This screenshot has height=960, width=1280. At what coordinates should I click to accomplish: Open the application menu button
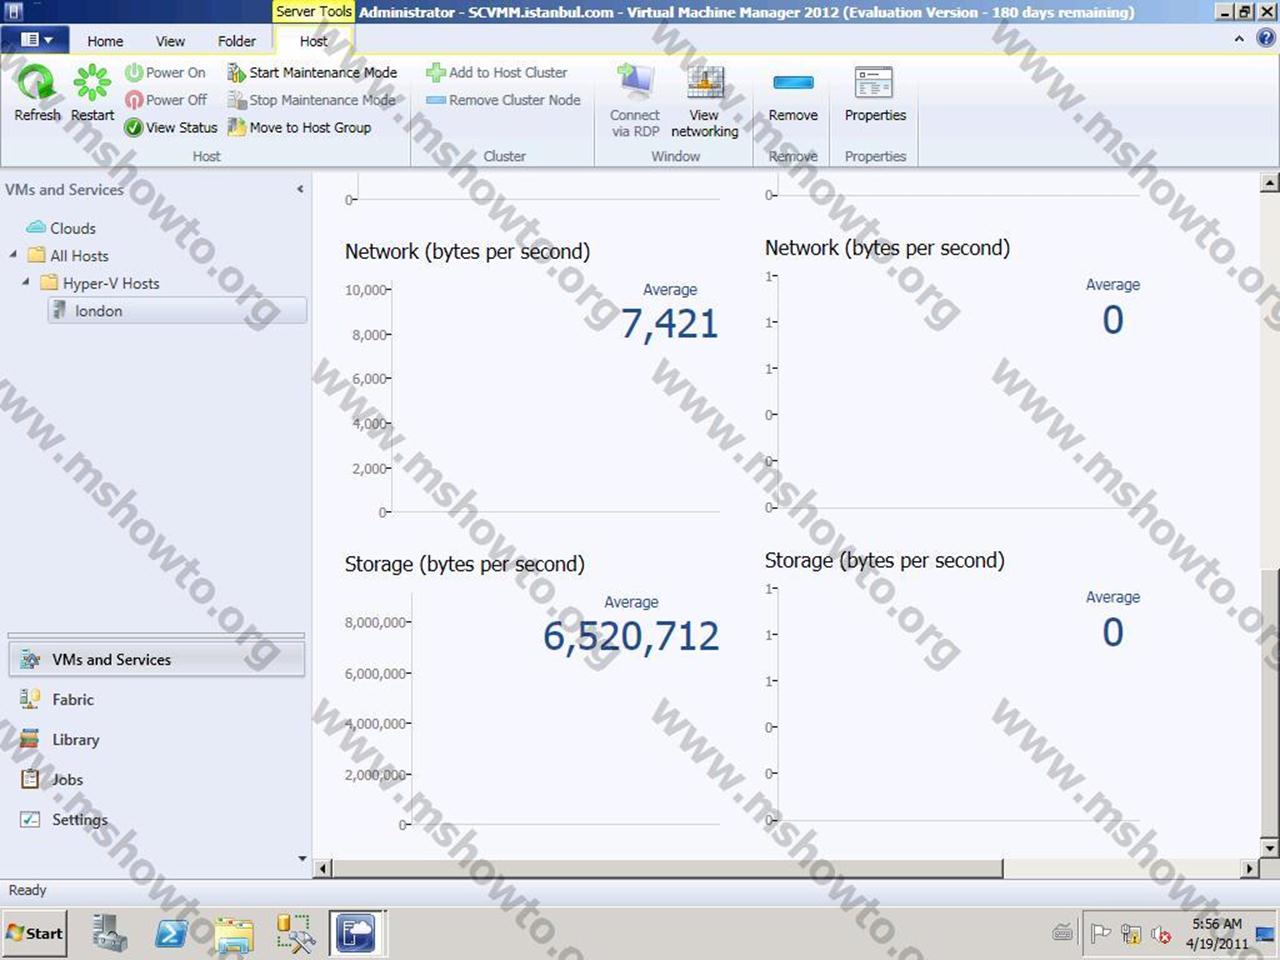(35, 40)
